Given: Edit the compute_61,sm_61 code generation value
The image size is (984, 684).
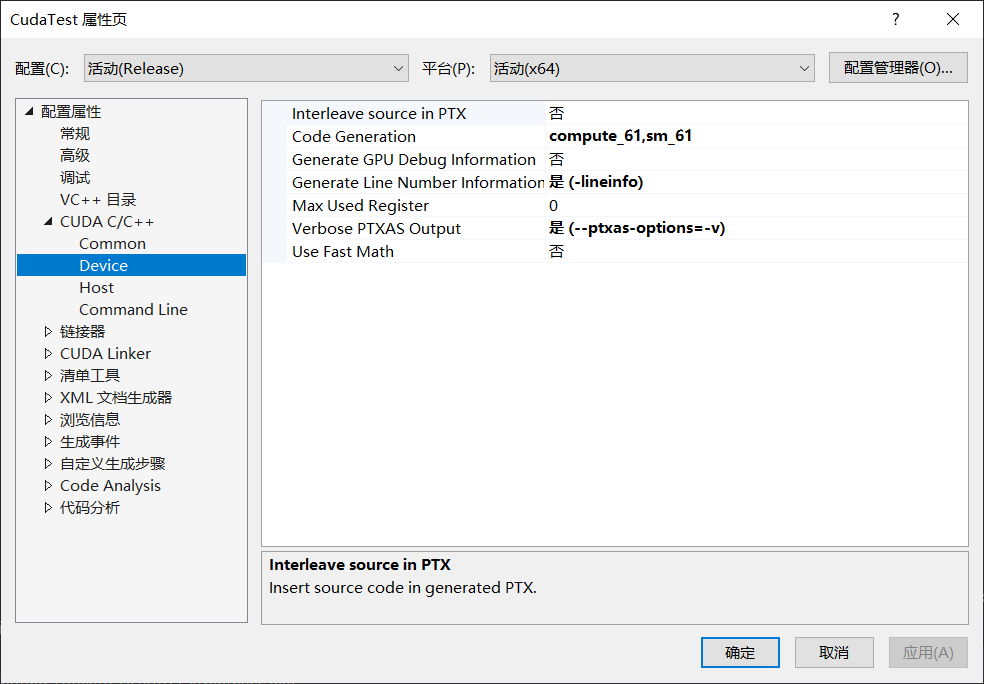Looking at the screenshot, I should 621,136.
